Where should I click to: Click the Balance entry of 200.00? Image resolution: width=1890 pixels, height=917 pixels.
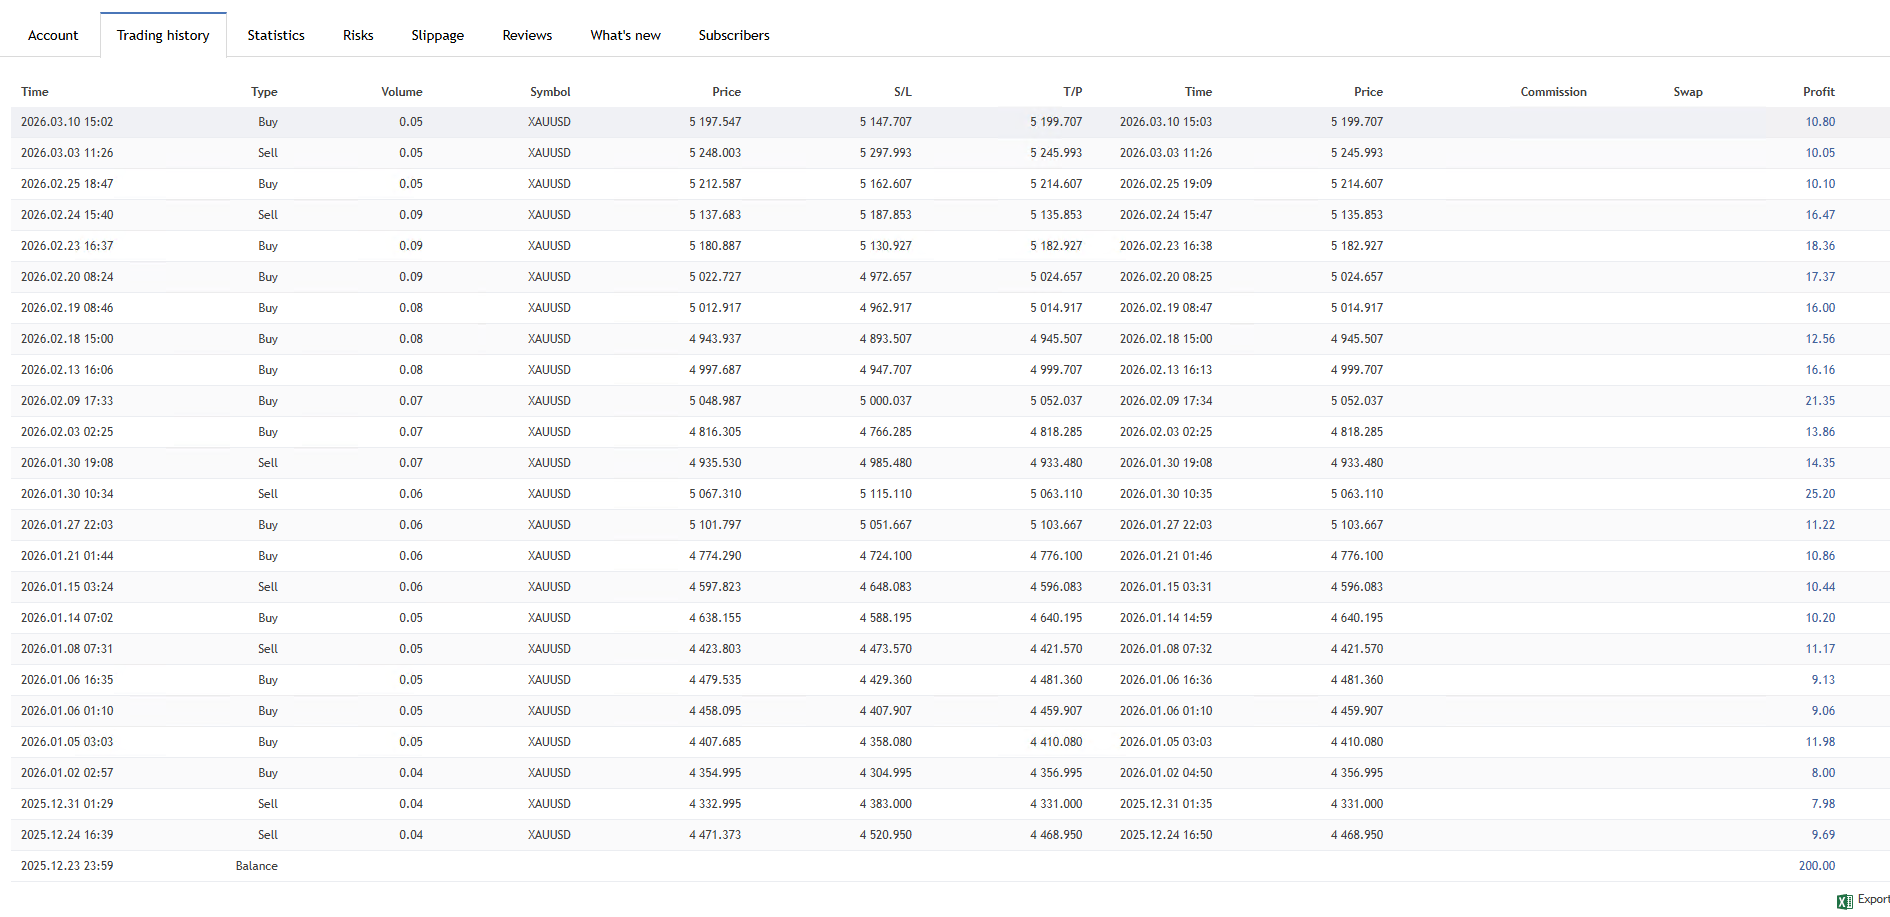pos(1816,866)
